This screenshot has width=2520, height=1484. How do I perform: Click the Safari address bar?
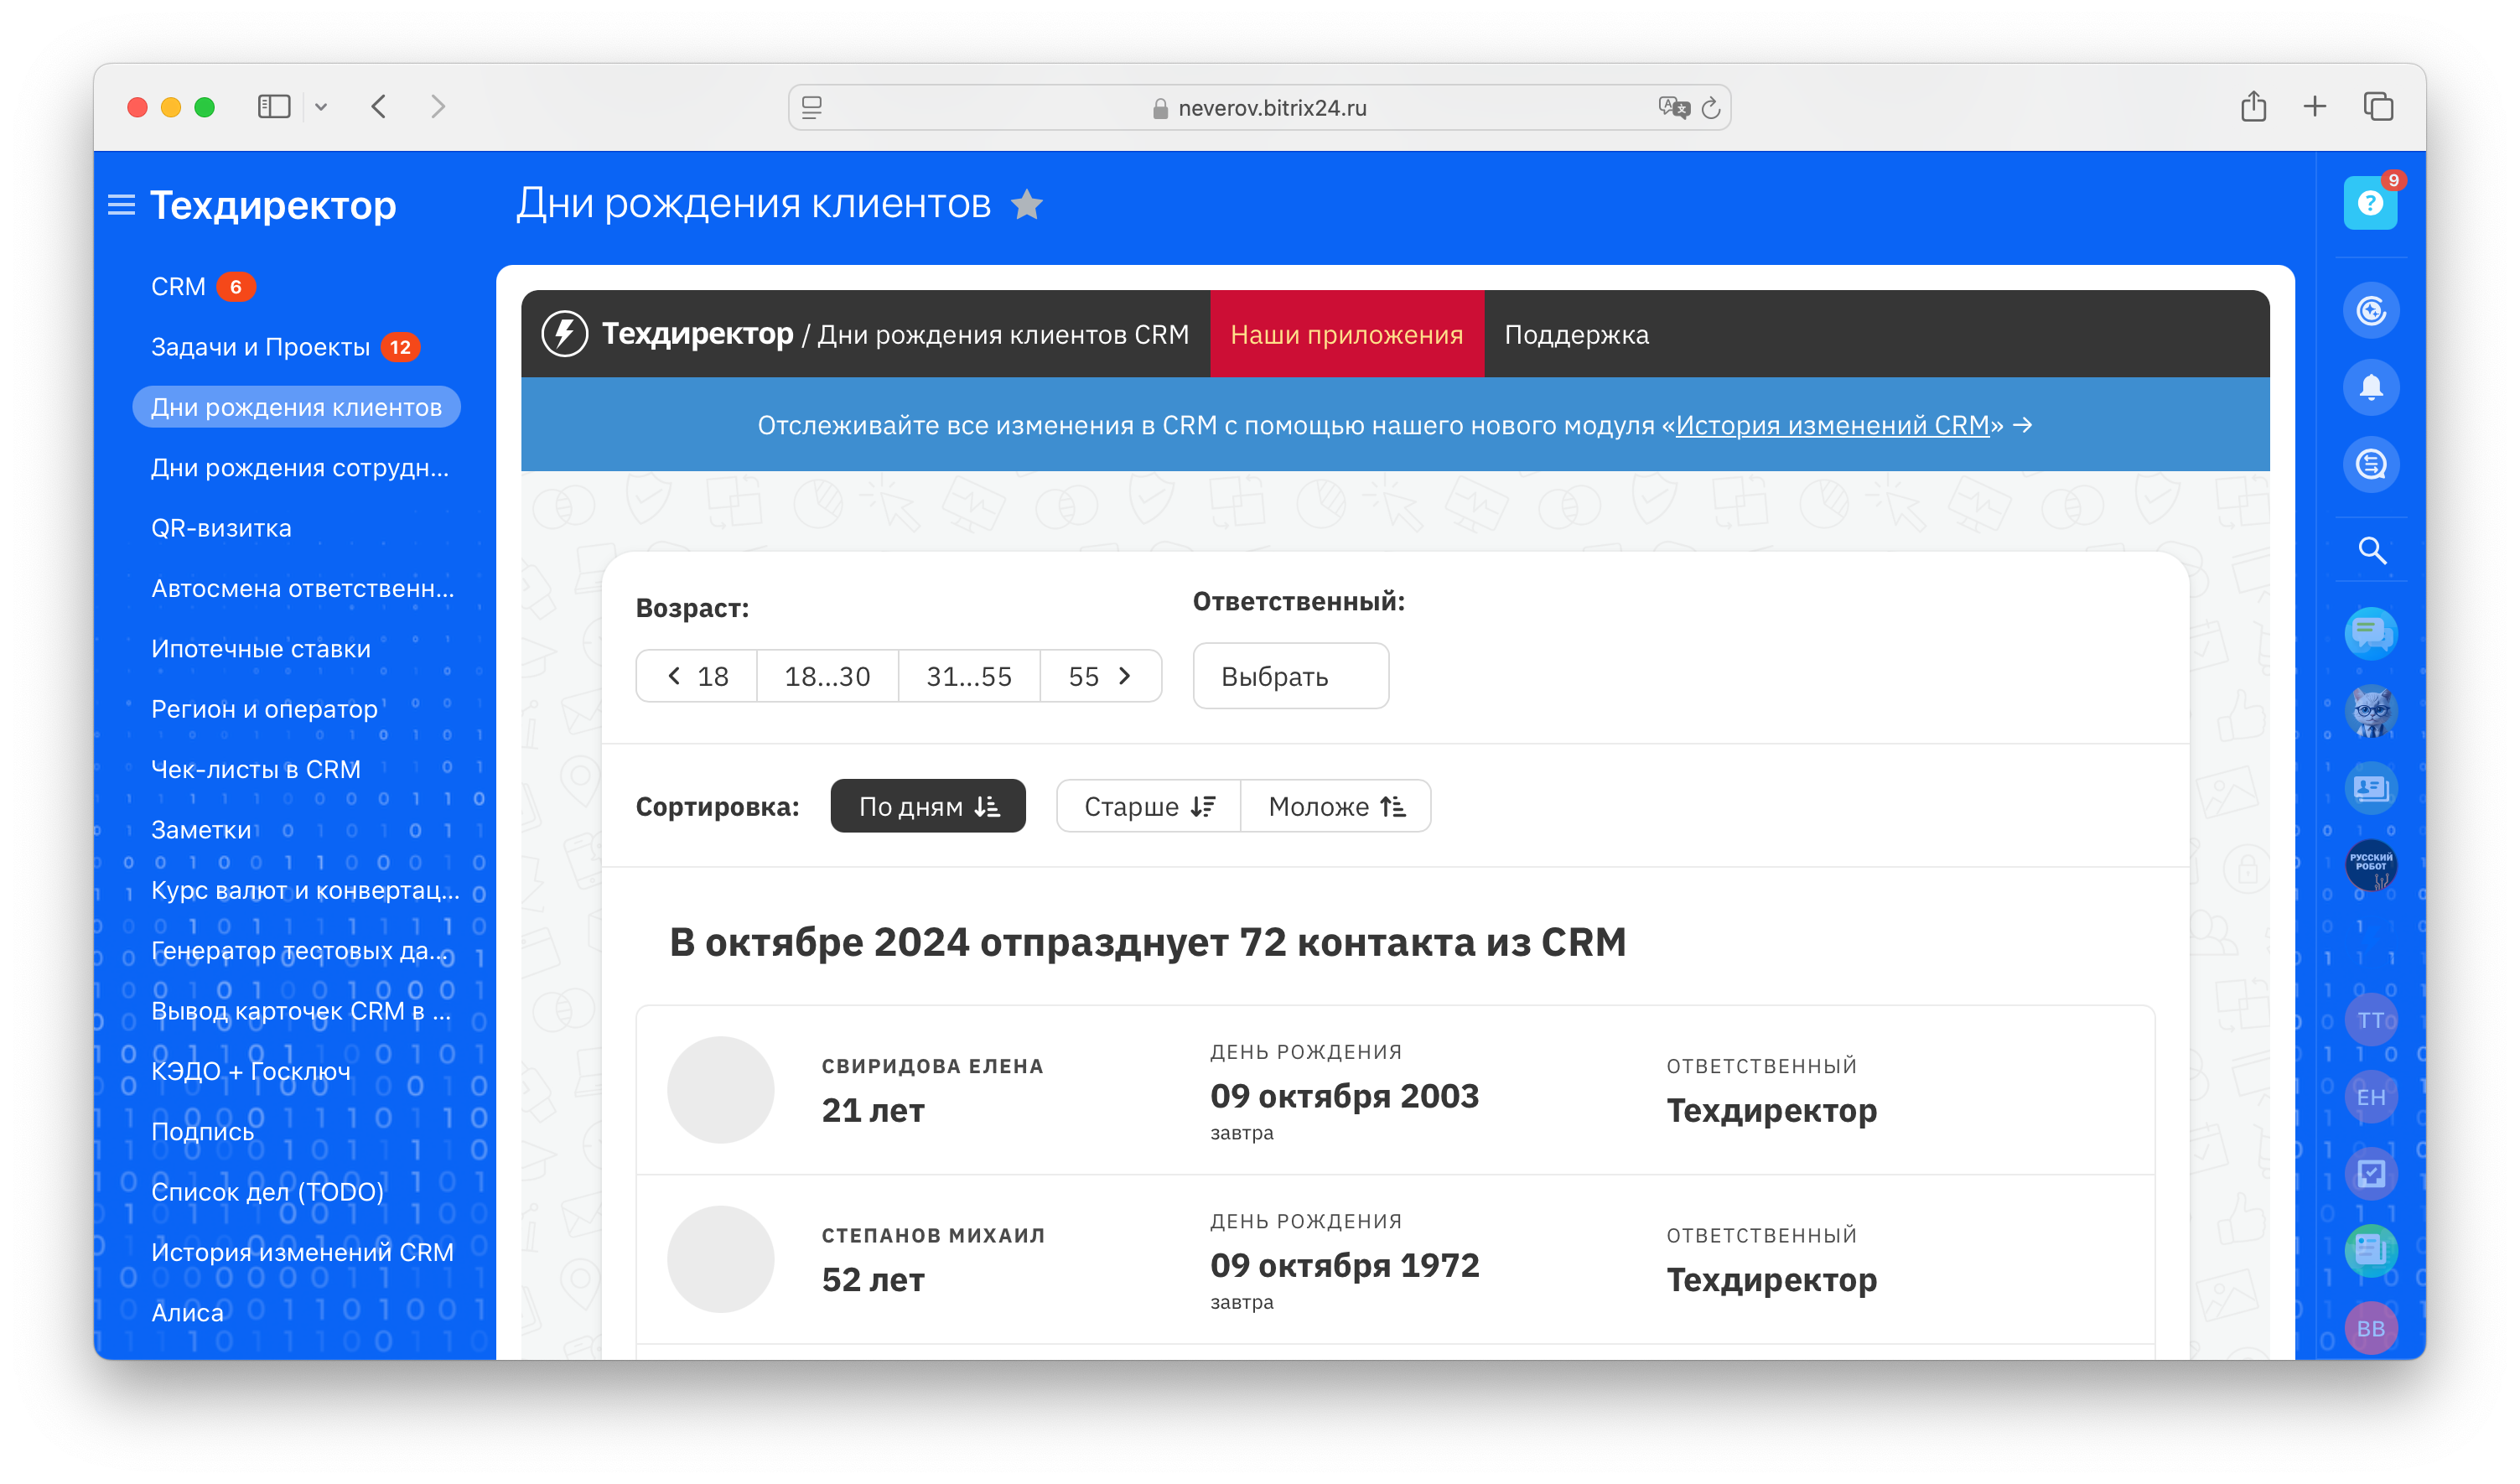click(1258, 108)
